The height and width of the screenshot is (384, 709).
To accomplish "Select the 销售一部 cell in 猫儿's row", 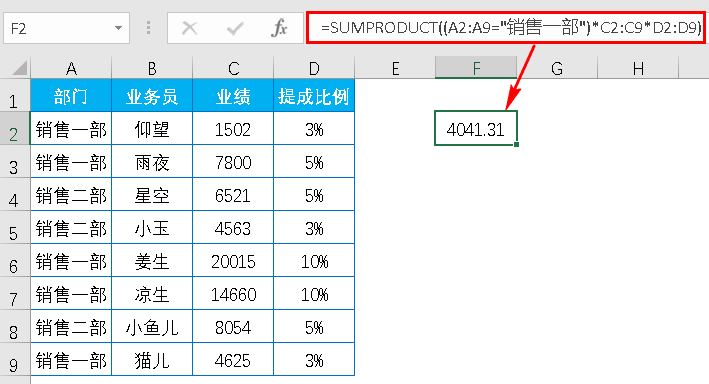I will tap(71, 360).
